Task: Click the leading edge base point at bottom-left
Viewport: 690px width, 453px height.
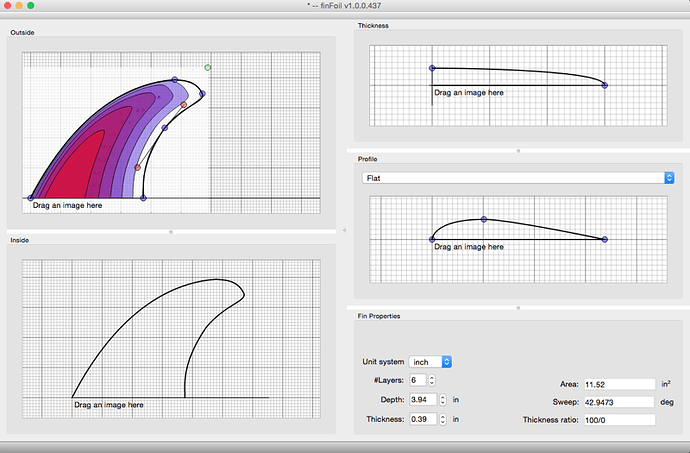Action: point(30,198)
